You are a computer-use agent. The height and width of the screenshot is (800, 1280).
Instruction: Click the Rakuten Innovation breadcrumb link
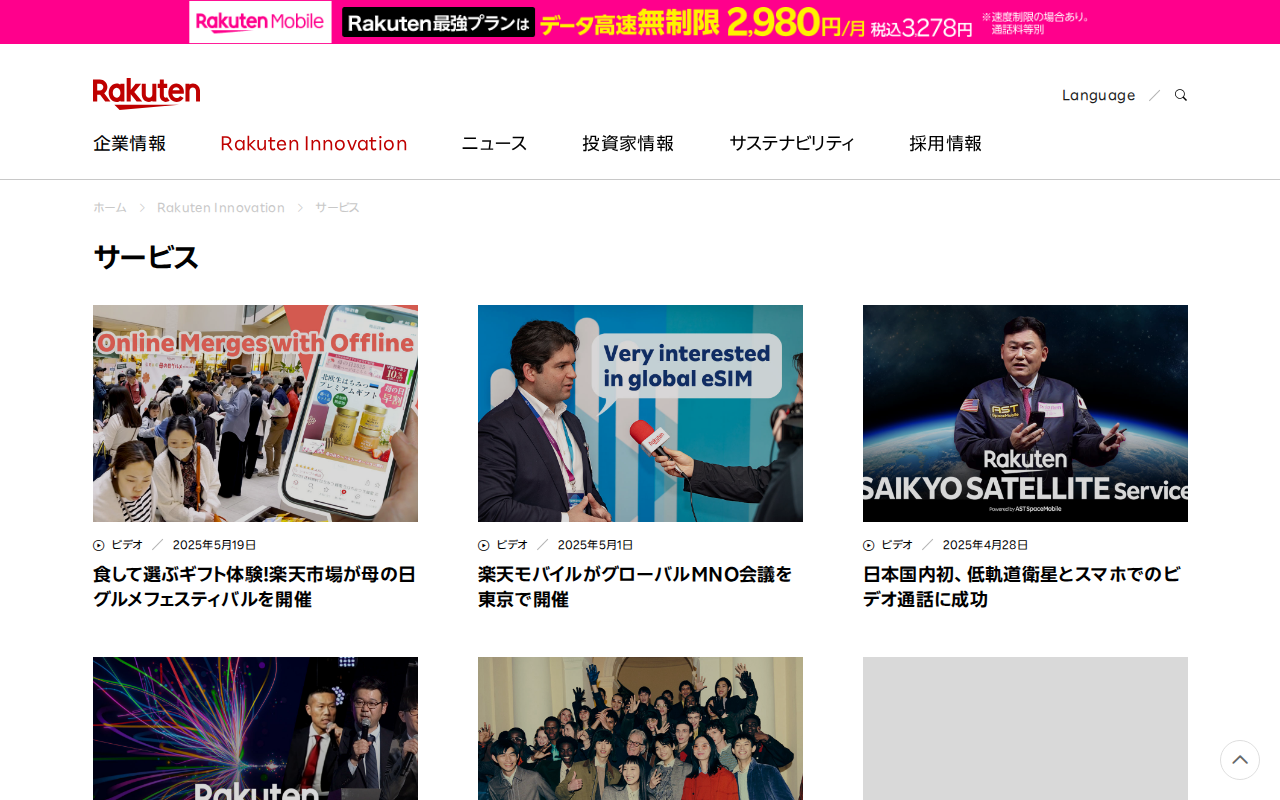point(220,206)
